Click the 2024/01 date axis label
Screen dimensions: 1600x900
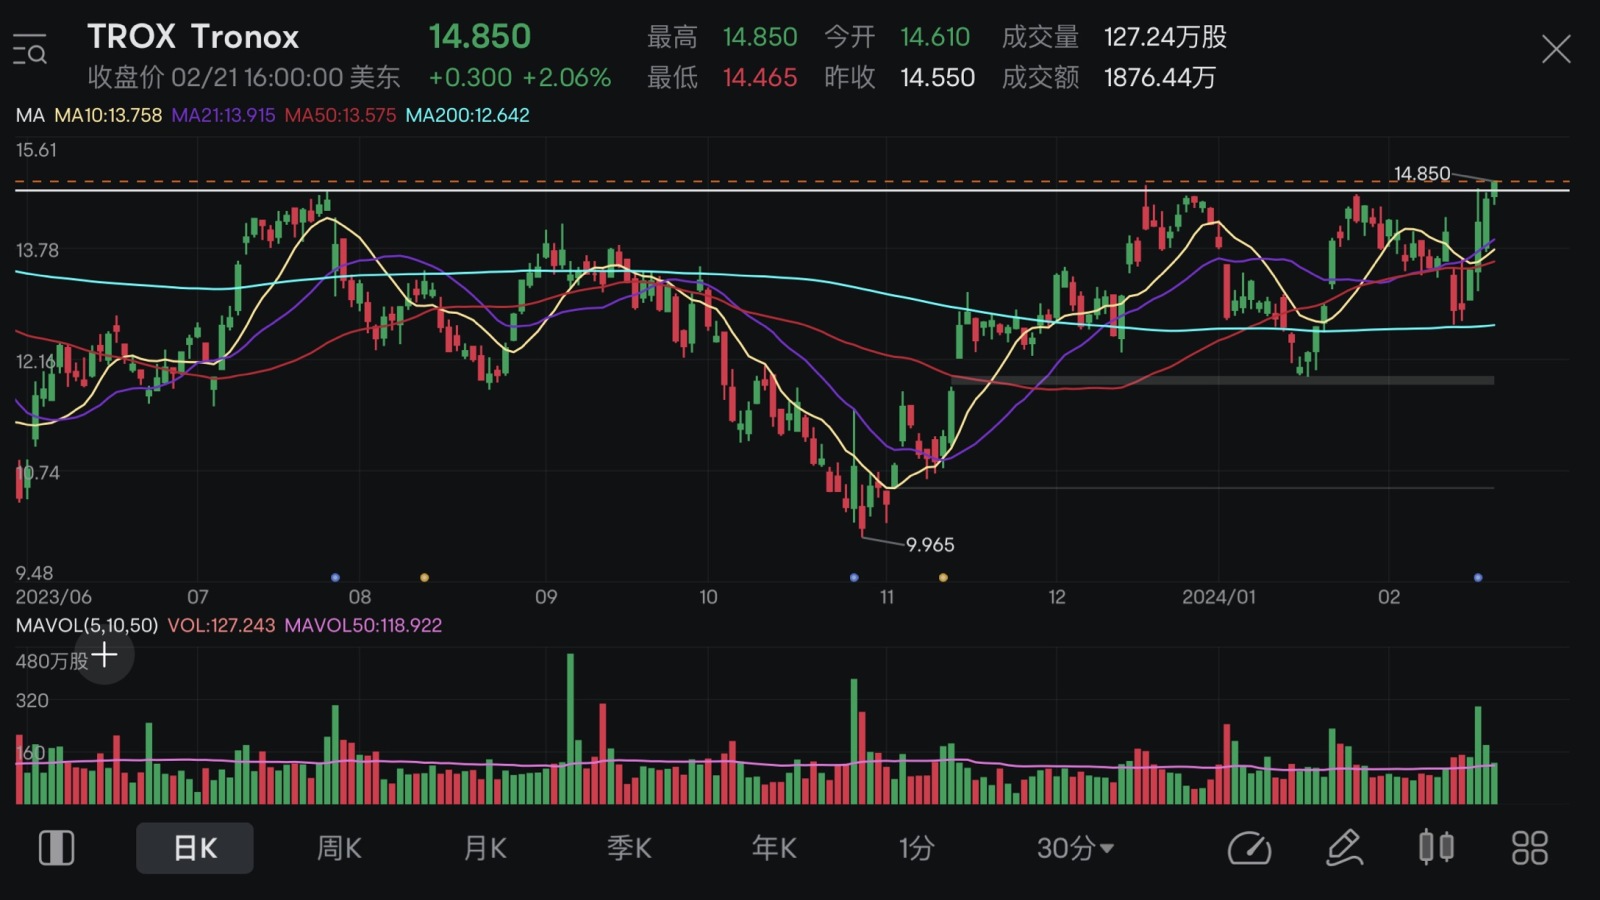tap(1218, 597)
